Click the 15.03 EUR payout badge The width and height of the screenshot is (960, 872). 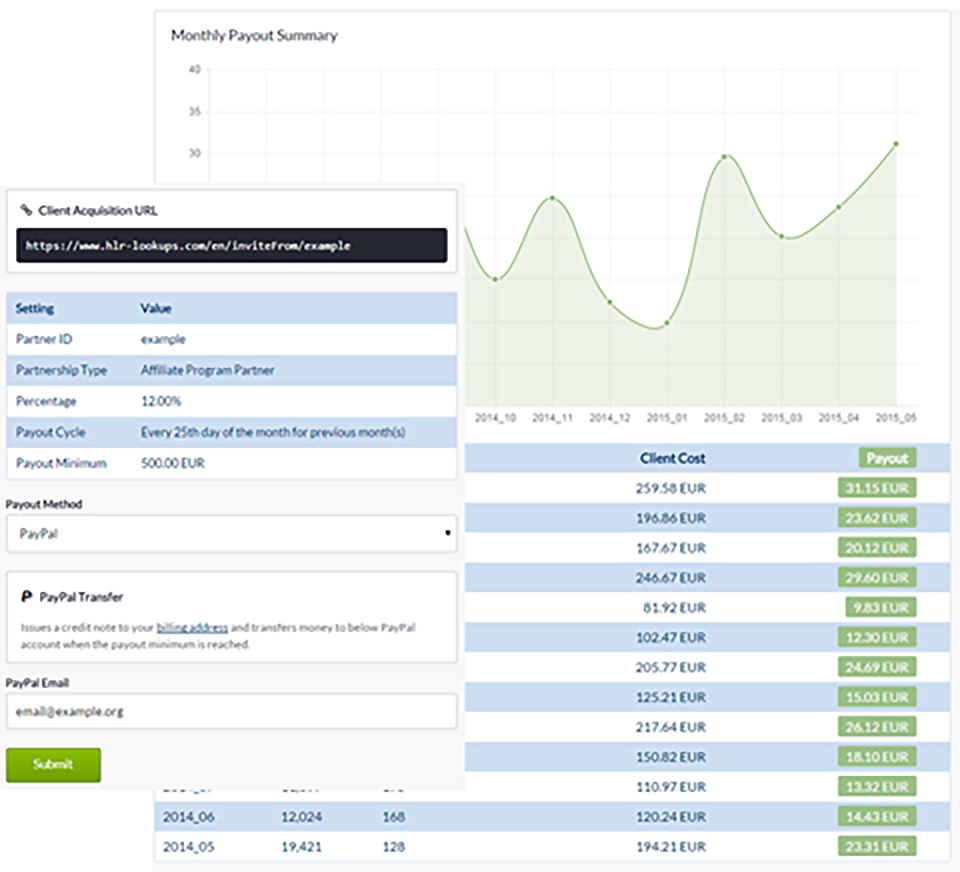(x=877, y=697)
